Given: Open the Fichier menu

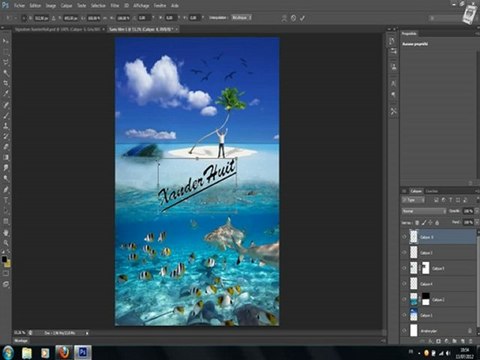Looking at the screenshot, I should tap(19, 5).
